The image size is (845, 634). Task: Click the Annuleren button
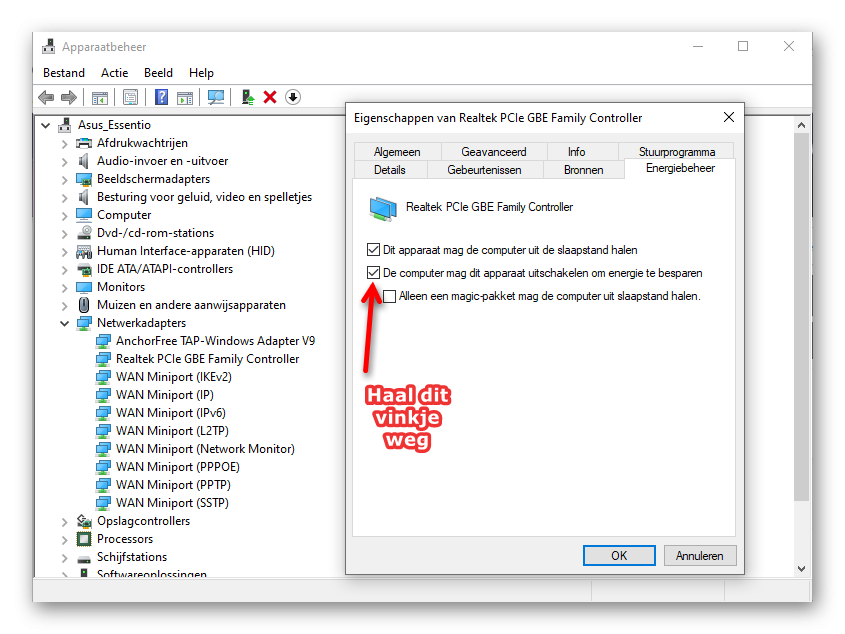click(x=699, y=555)
